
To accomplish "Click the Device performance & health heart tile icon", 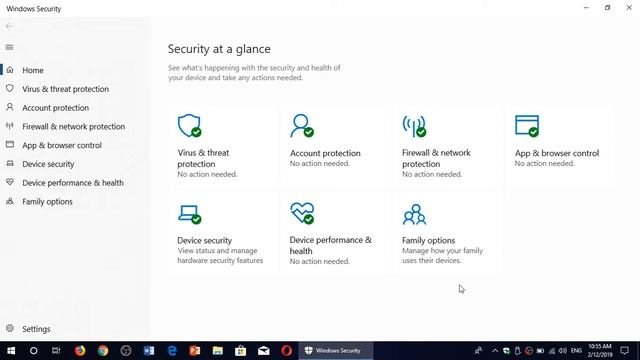I will [302, 213].
